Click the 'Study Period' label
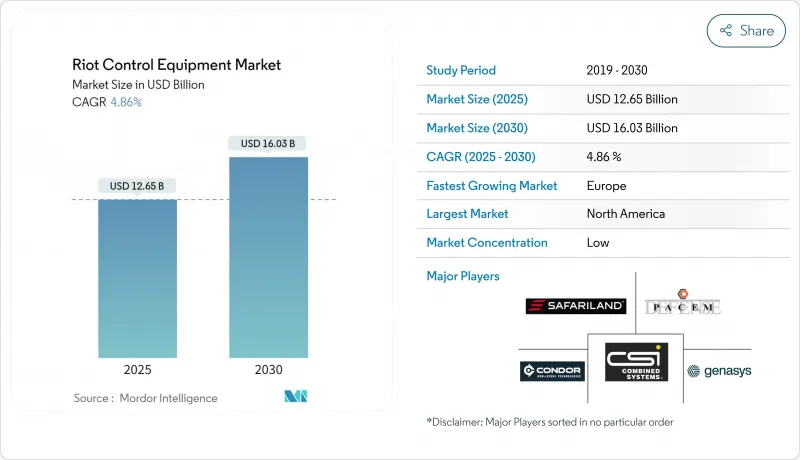The width and height of the screenshot is (800, 460). click(461, 70)
